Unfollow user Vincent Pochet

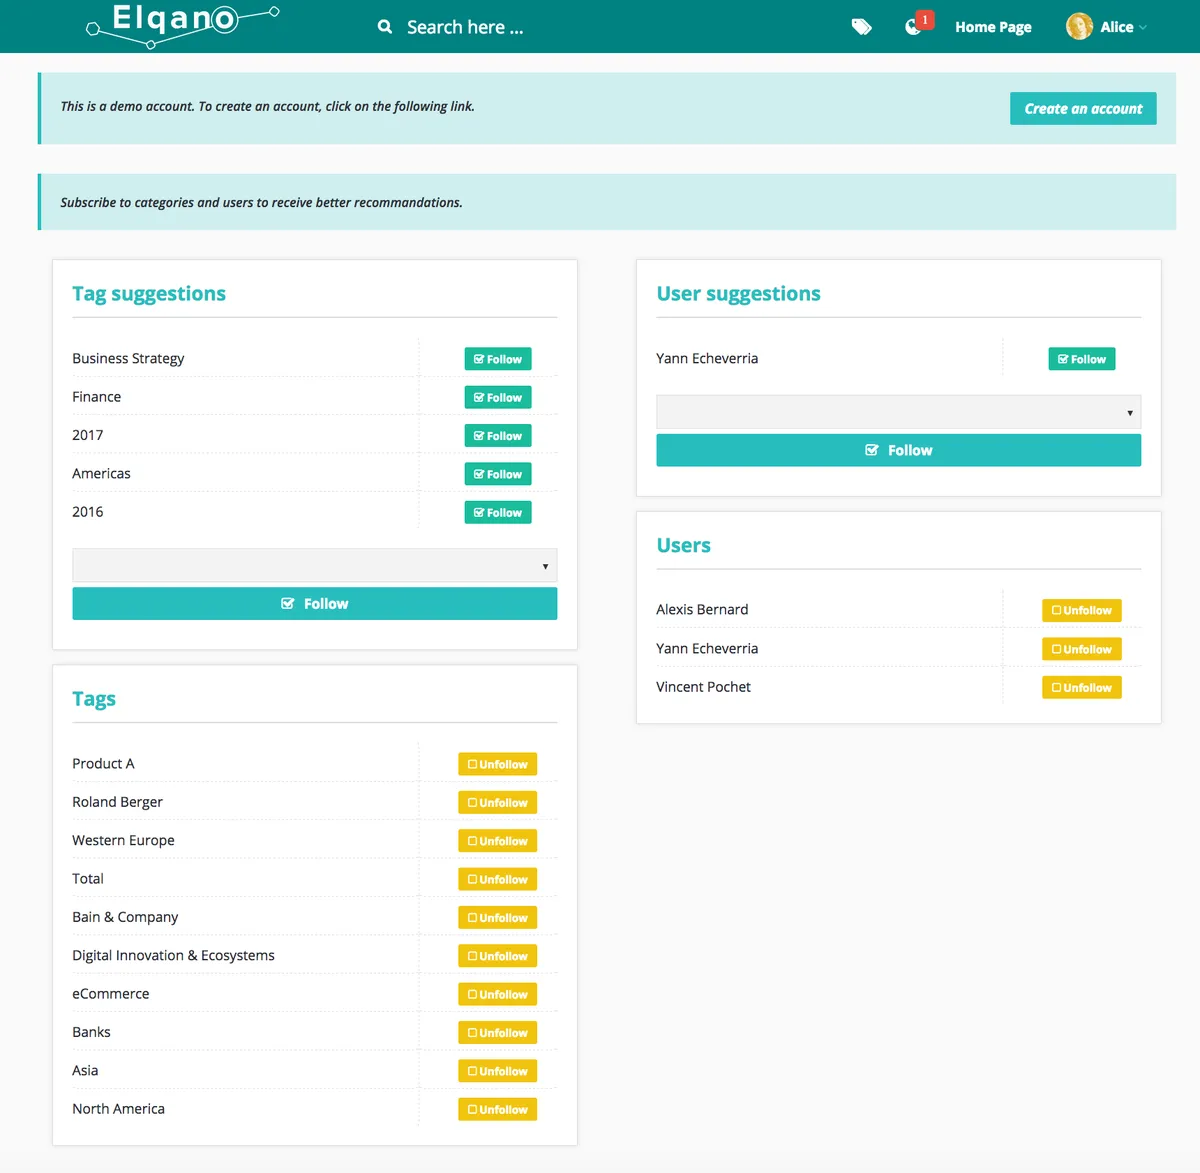click(x=1081, y=688)
